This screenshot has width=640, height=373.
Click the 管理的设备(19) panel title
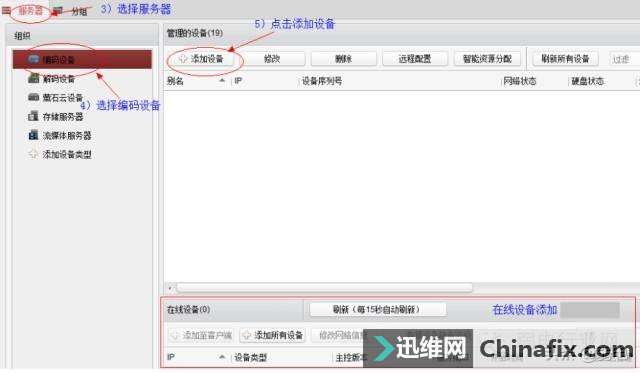click(195, 33)
